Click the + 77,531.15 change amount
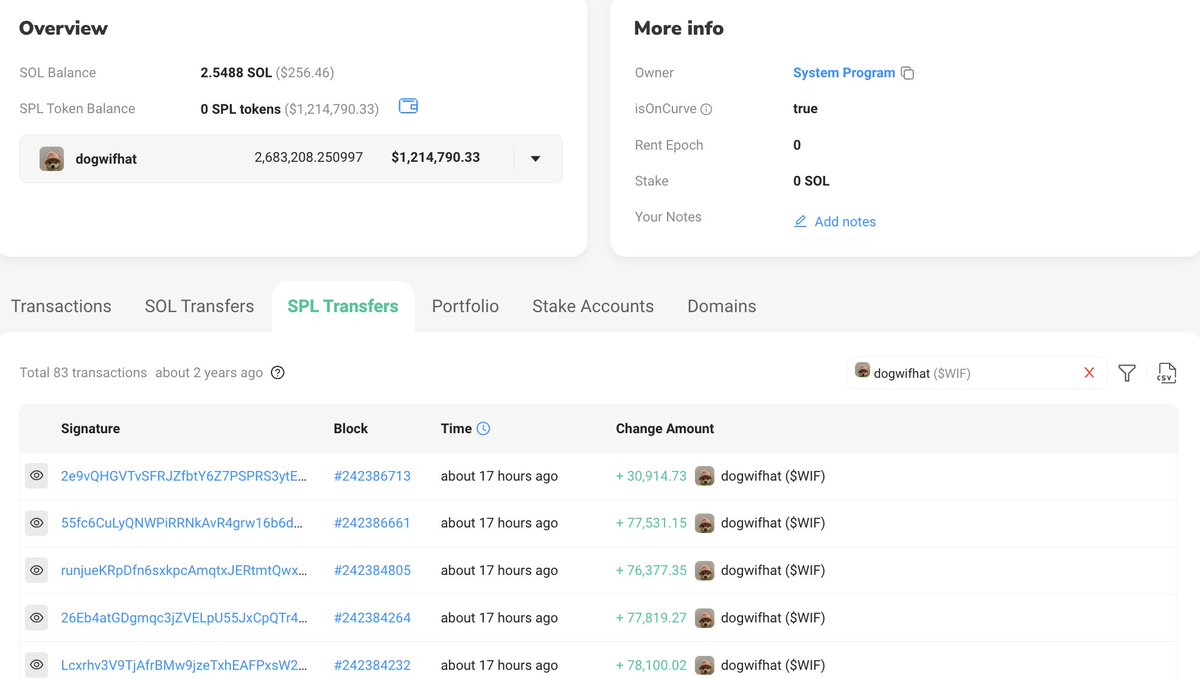The height and width of the screenshot is (679, 1200). 651,523
